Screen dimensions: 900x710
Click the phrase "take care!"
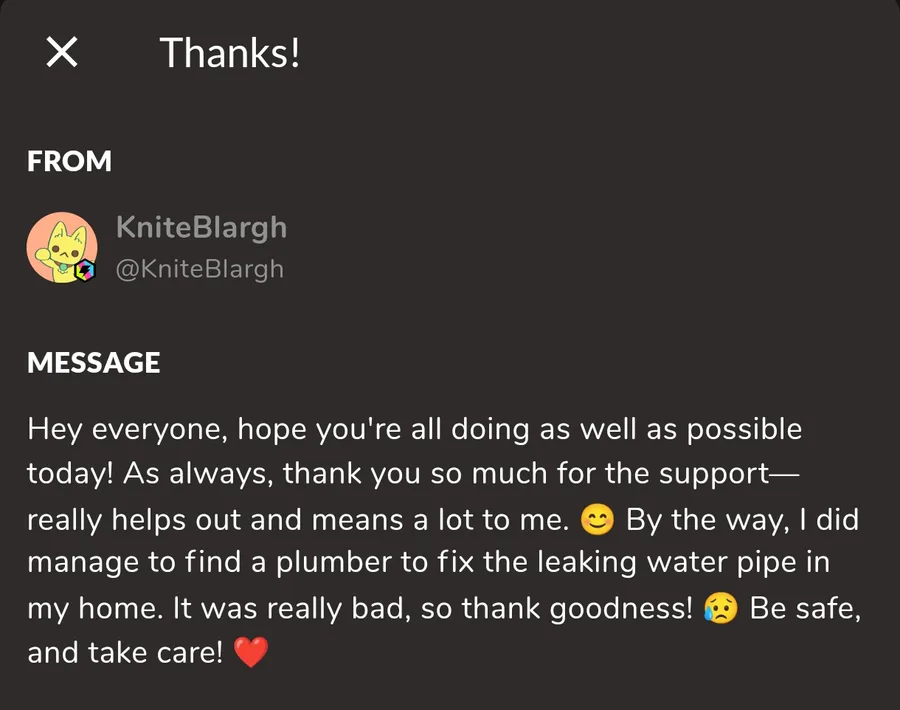pyautogui.click(x=155, y=653)
